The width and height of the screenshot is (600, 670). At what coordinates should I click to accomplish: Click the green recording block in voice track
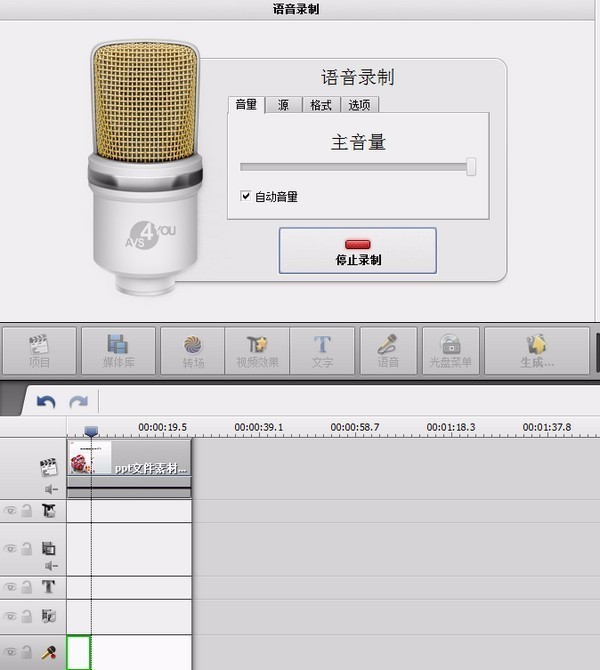tap(79, 652)
